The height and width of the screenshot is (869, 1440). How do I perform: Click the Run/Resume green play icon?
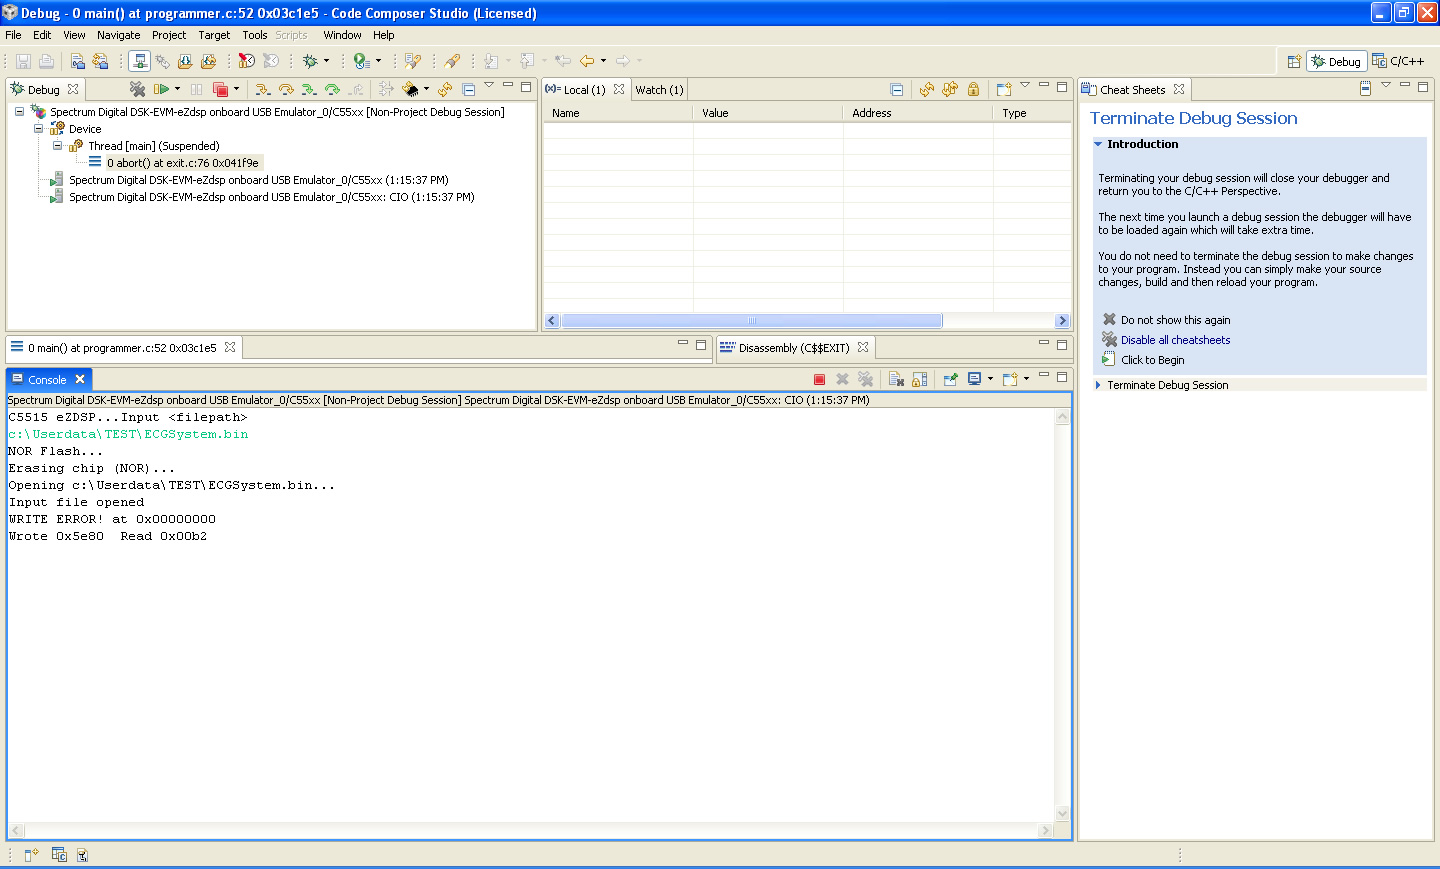(x=160, y=89)
